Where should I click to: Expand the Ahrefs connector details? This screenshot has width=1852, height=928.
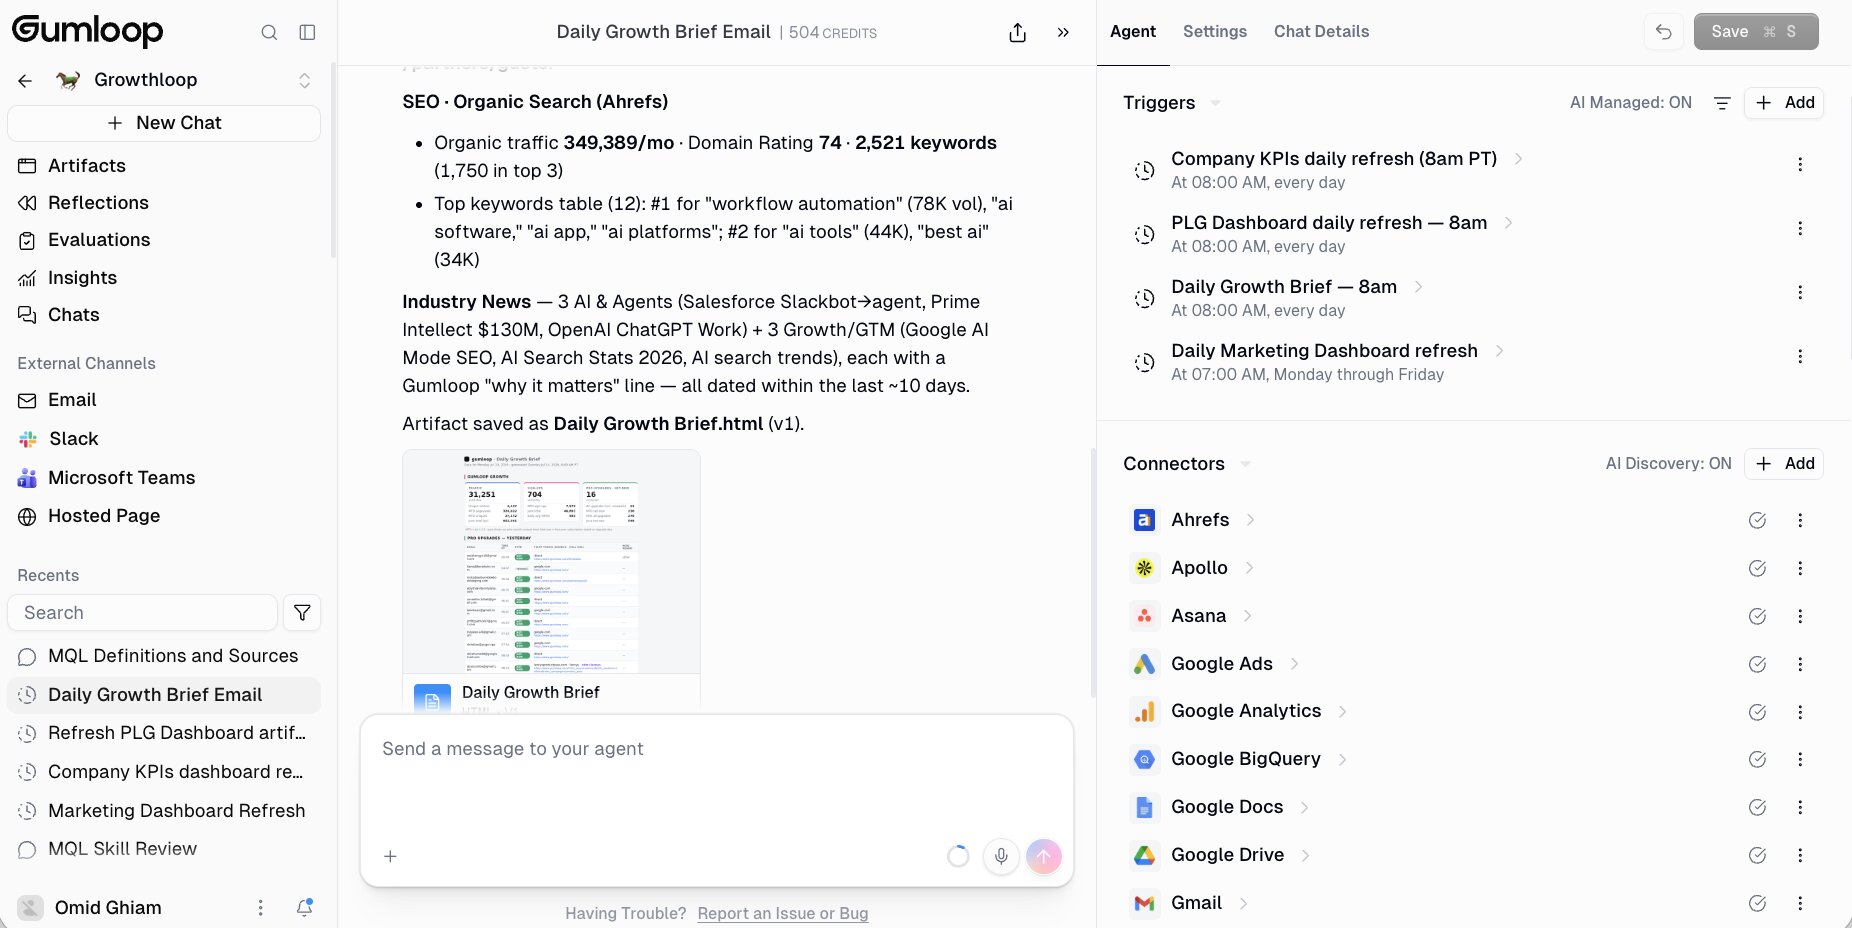(x=1250, y=520)
